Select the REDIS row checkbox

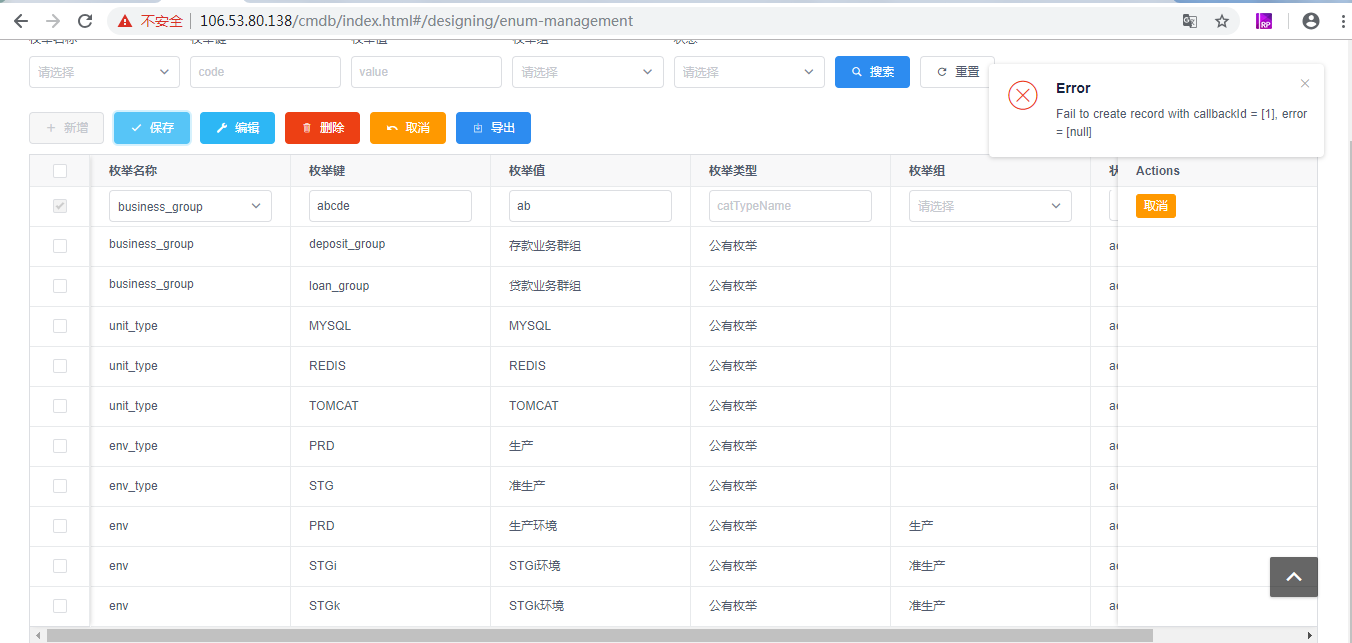[60, 366]
